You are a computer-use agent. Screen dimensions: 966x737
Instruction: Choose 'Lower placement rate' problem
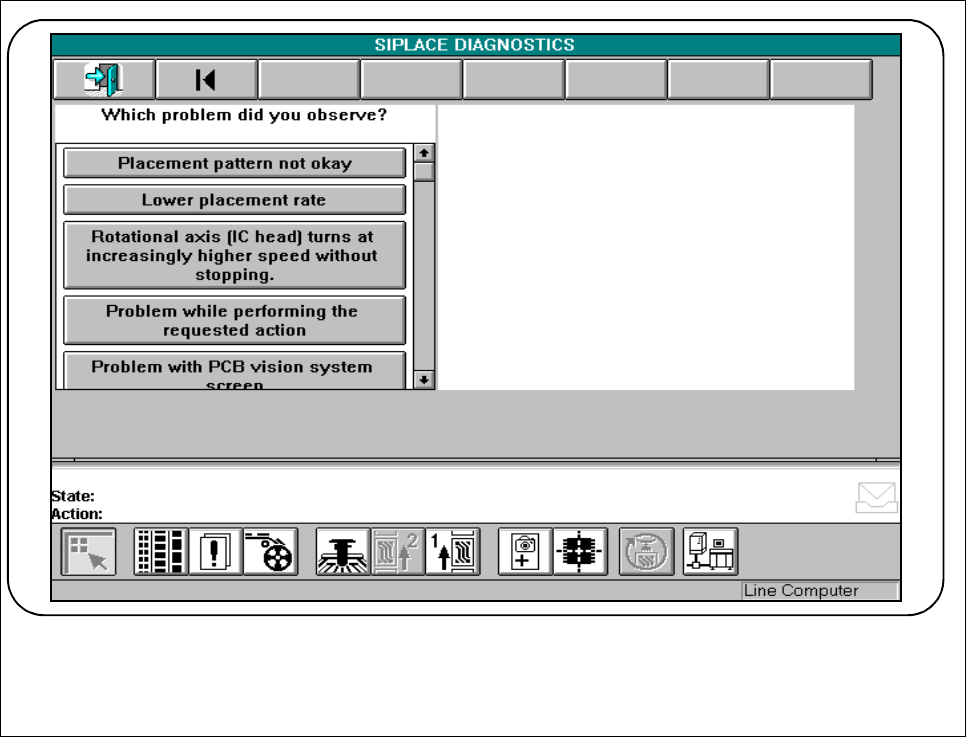[x=235, y=200]
